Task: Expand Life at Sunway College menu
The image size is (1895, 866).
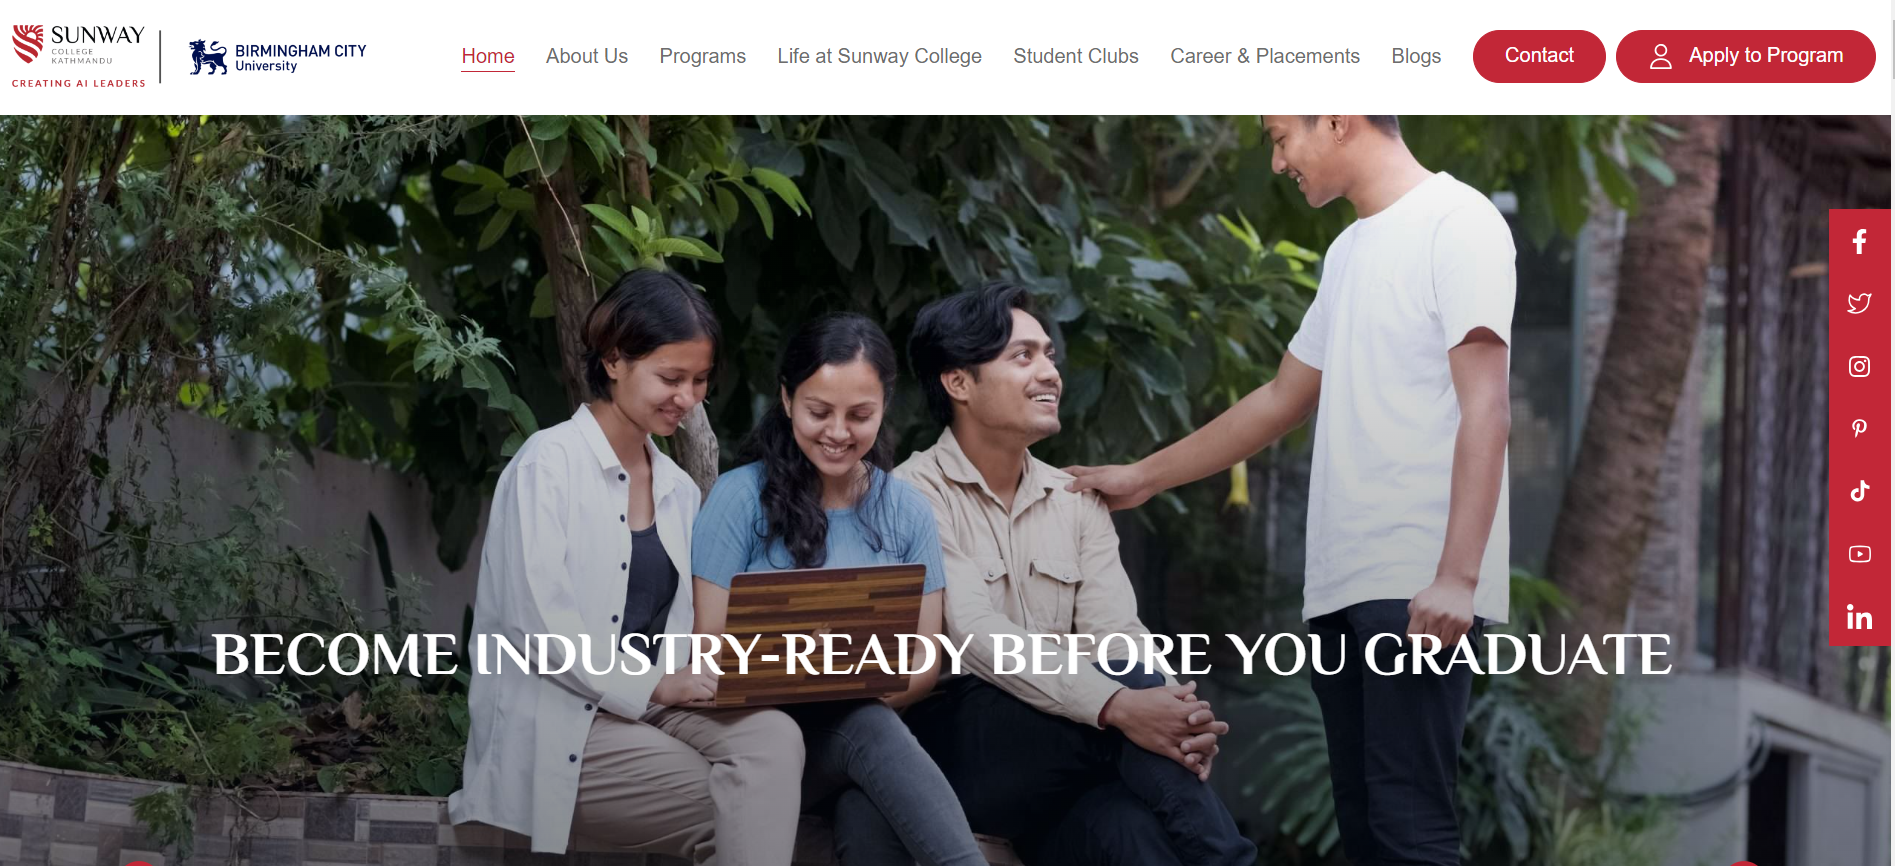Action: pyautogui.click(x=880, y=56)
